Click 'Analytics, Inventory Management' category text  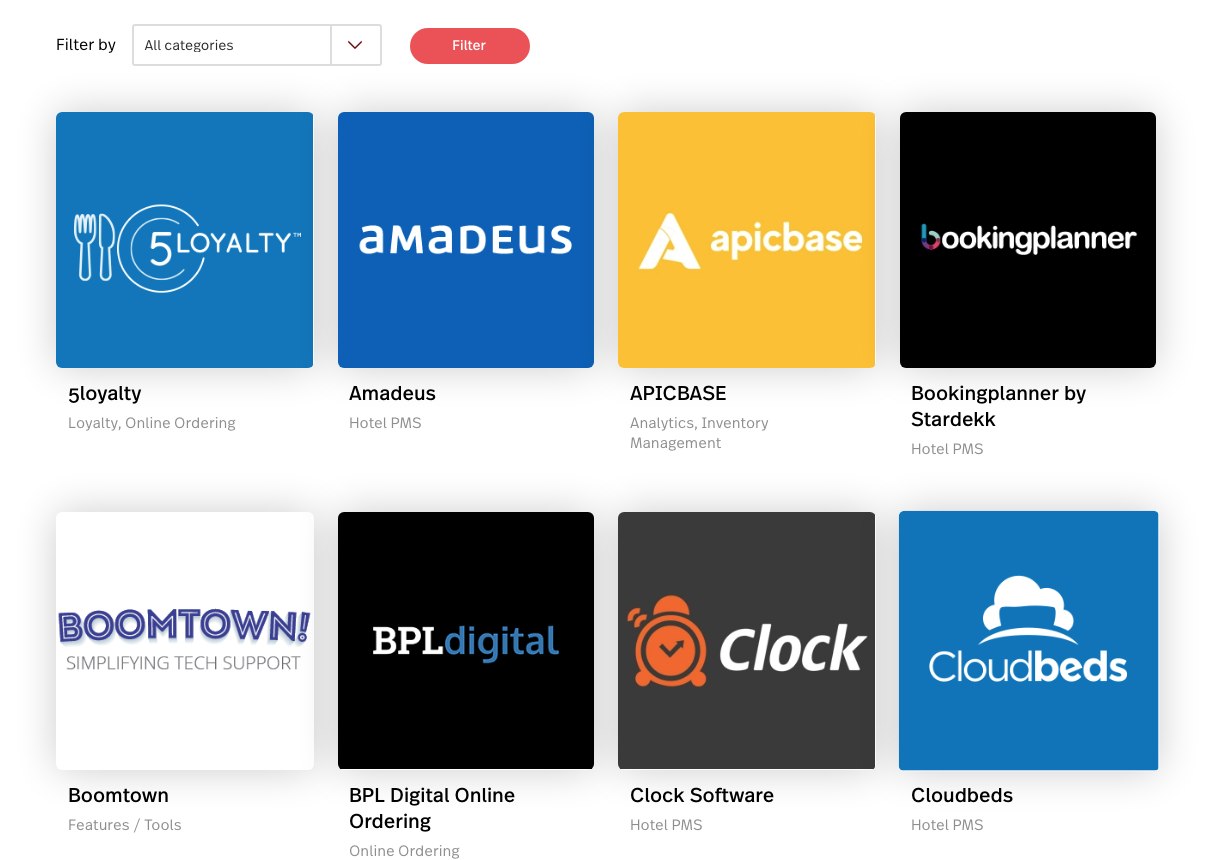pyautogui.click(x=699, y=433)
